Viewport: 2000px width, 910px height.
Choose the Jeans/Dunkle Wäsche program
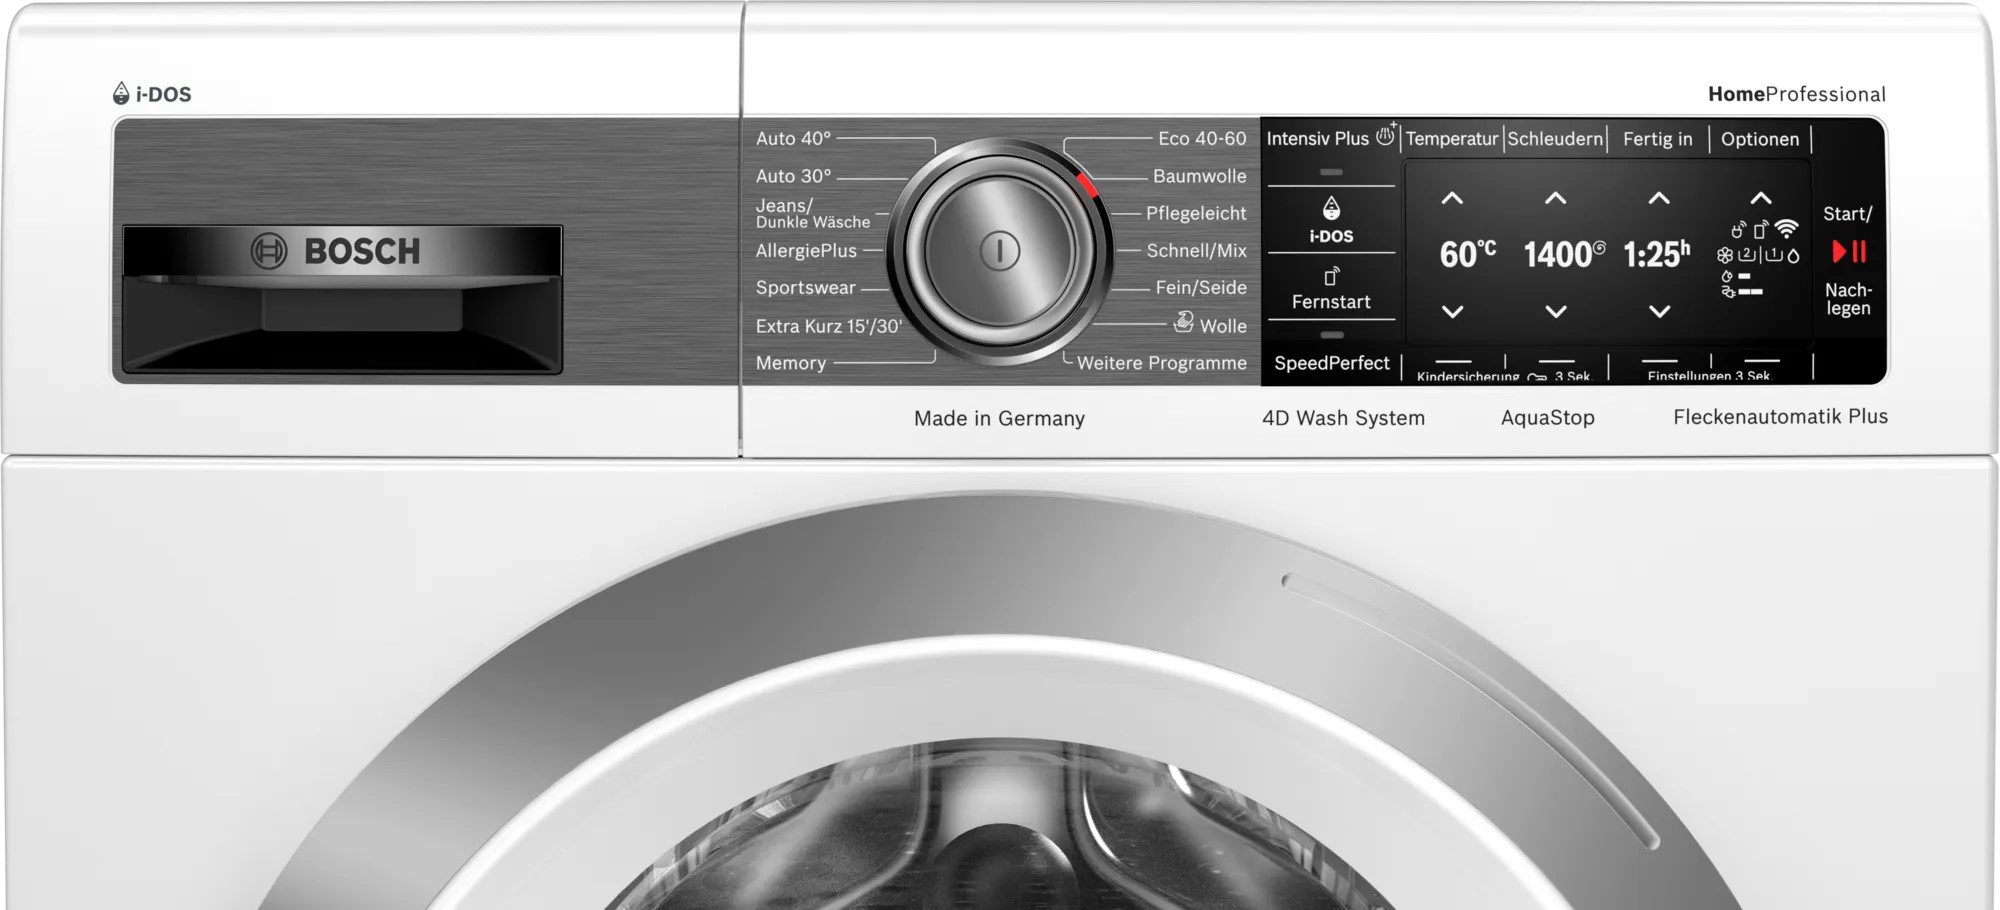[812, 213]
